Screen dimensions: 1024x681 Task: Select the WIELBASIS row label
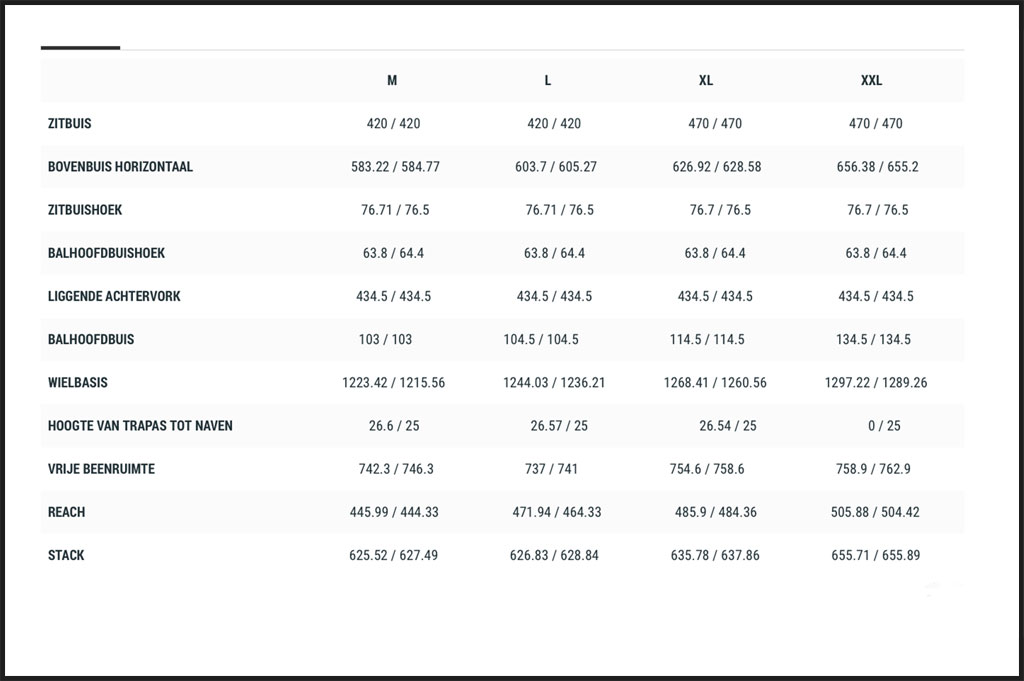point(77,382)
